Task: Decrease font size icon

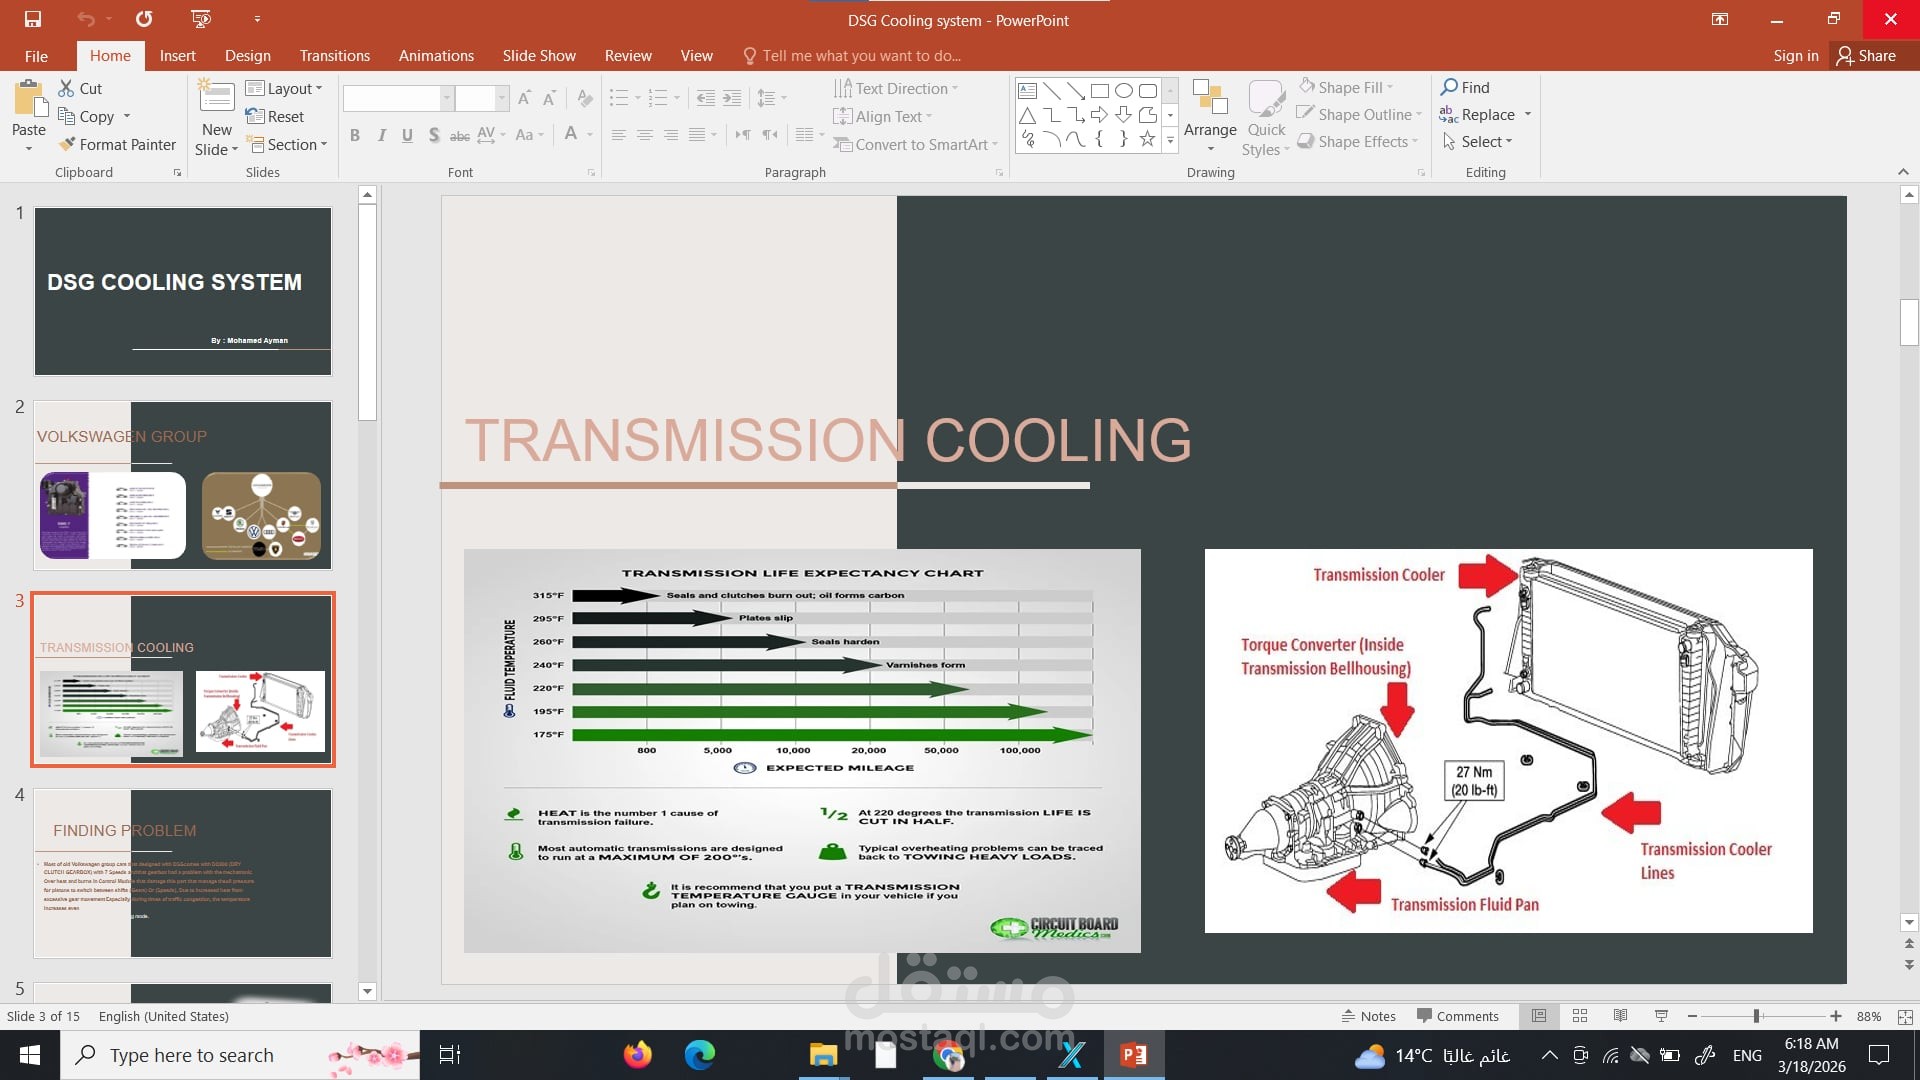Action: pos(549,98)
